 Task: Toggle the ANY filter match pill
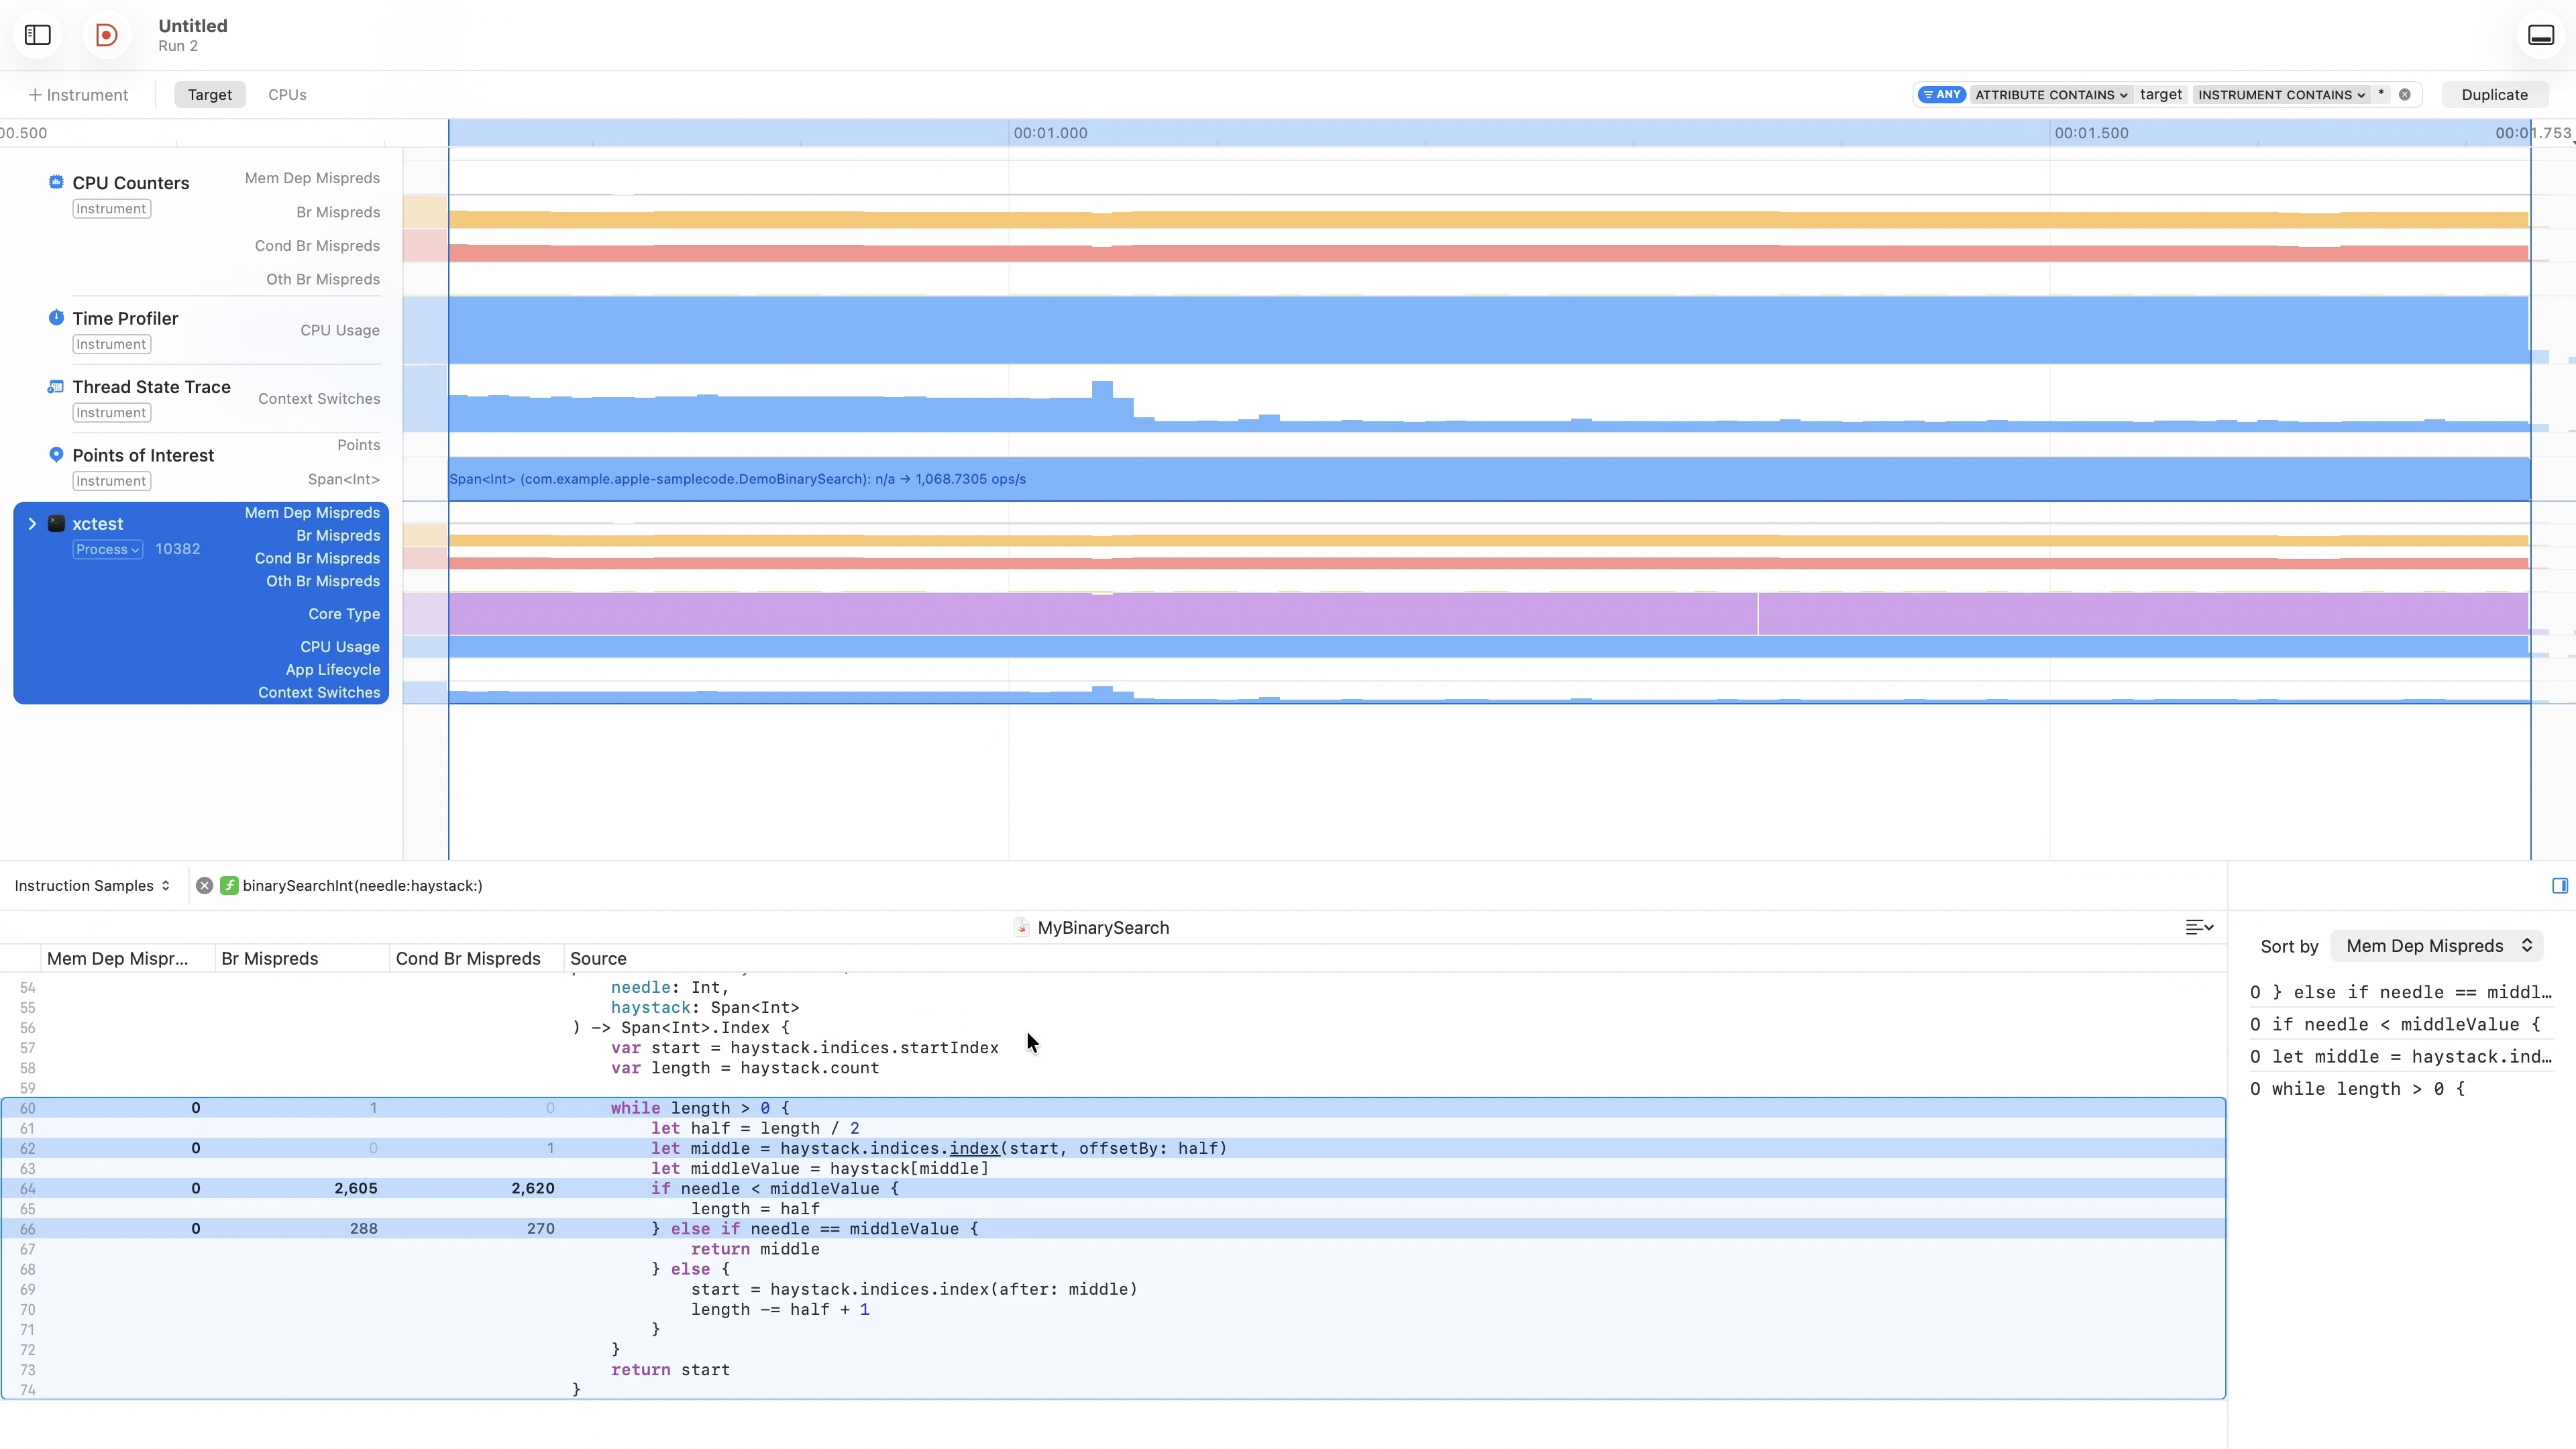click(1941, 95)
